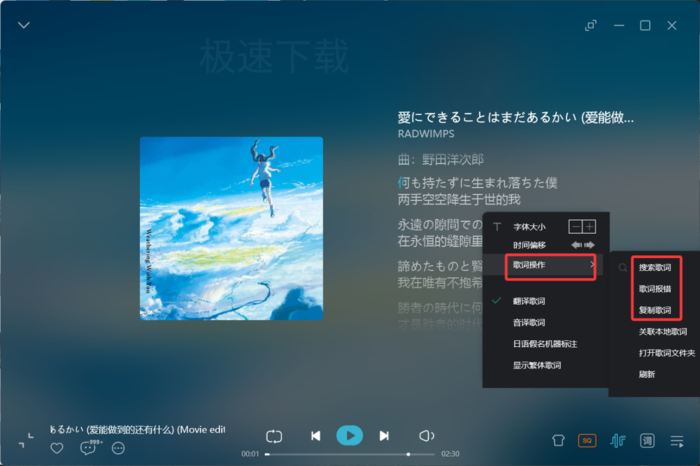Expand the 歌词操作 submenu
The height and width of the screenshot is (466, 700).
[x=543, y=265]
